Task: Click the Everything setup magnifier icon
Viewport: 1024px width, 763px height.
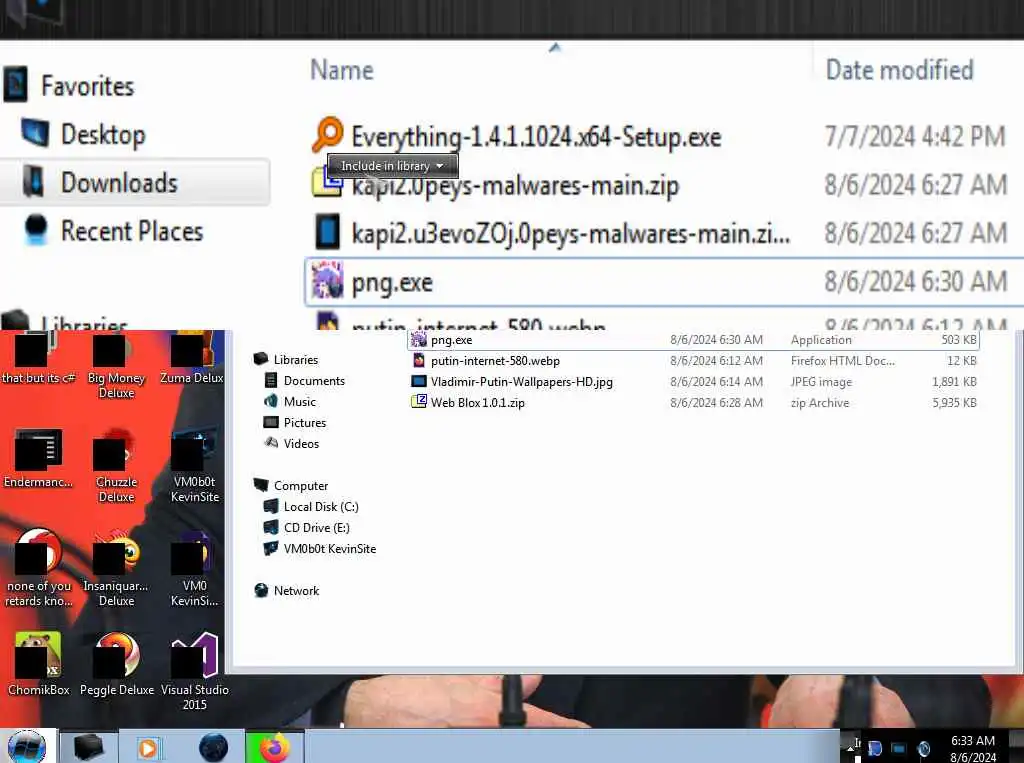Action: pos(327,134)
